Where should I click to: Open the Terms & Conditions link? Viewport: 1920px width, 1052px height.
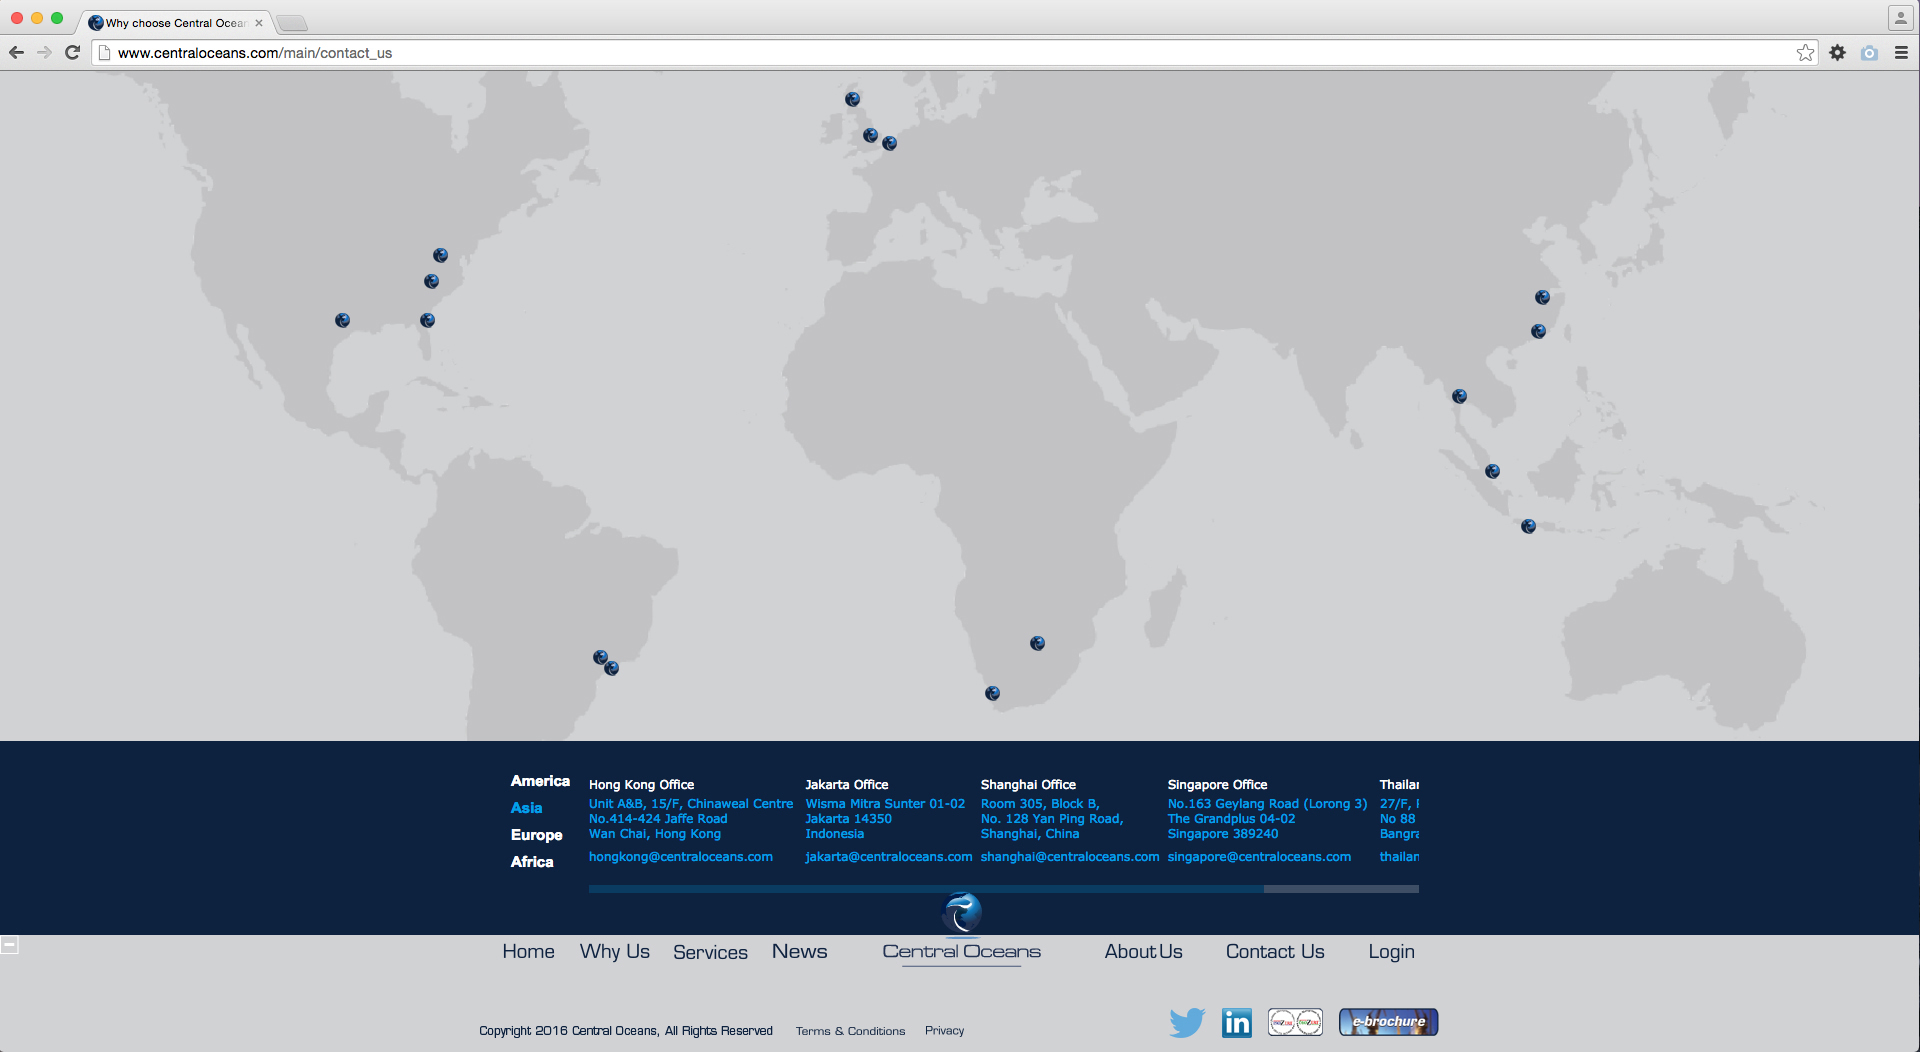850,1031
